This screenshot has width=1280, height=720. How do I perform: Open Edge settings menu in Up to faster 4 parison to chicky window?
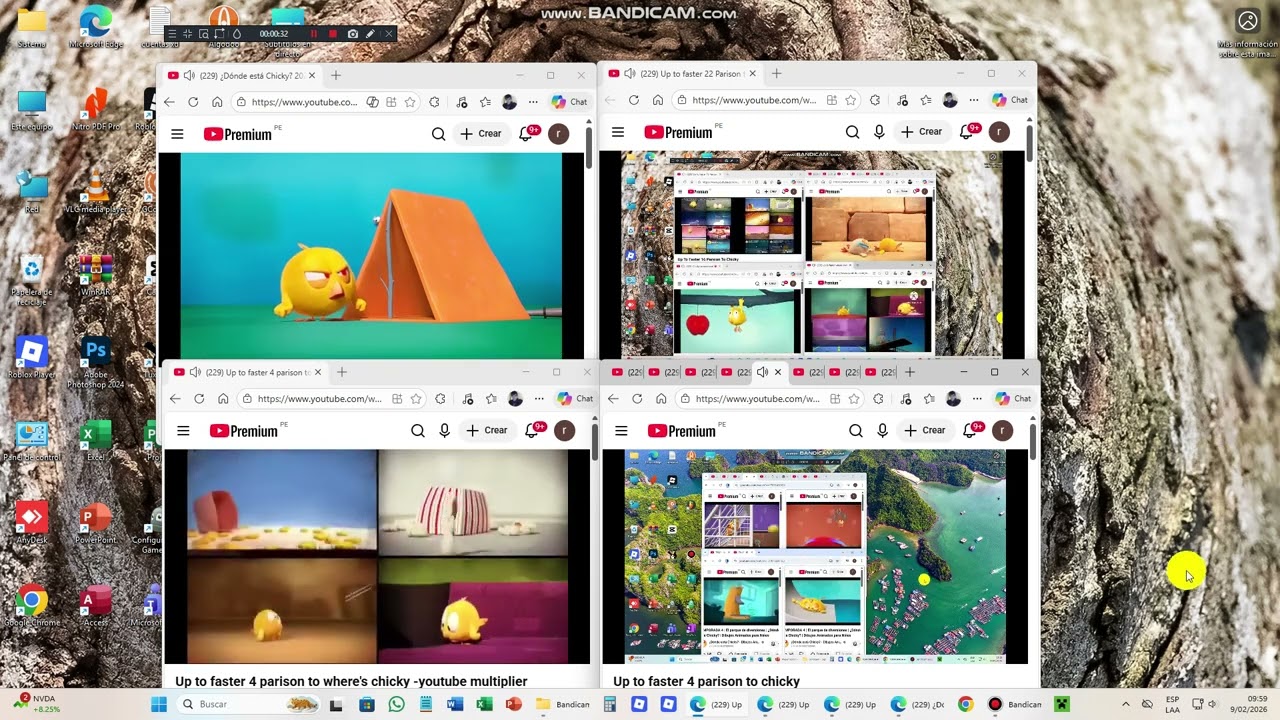point(979,398)
